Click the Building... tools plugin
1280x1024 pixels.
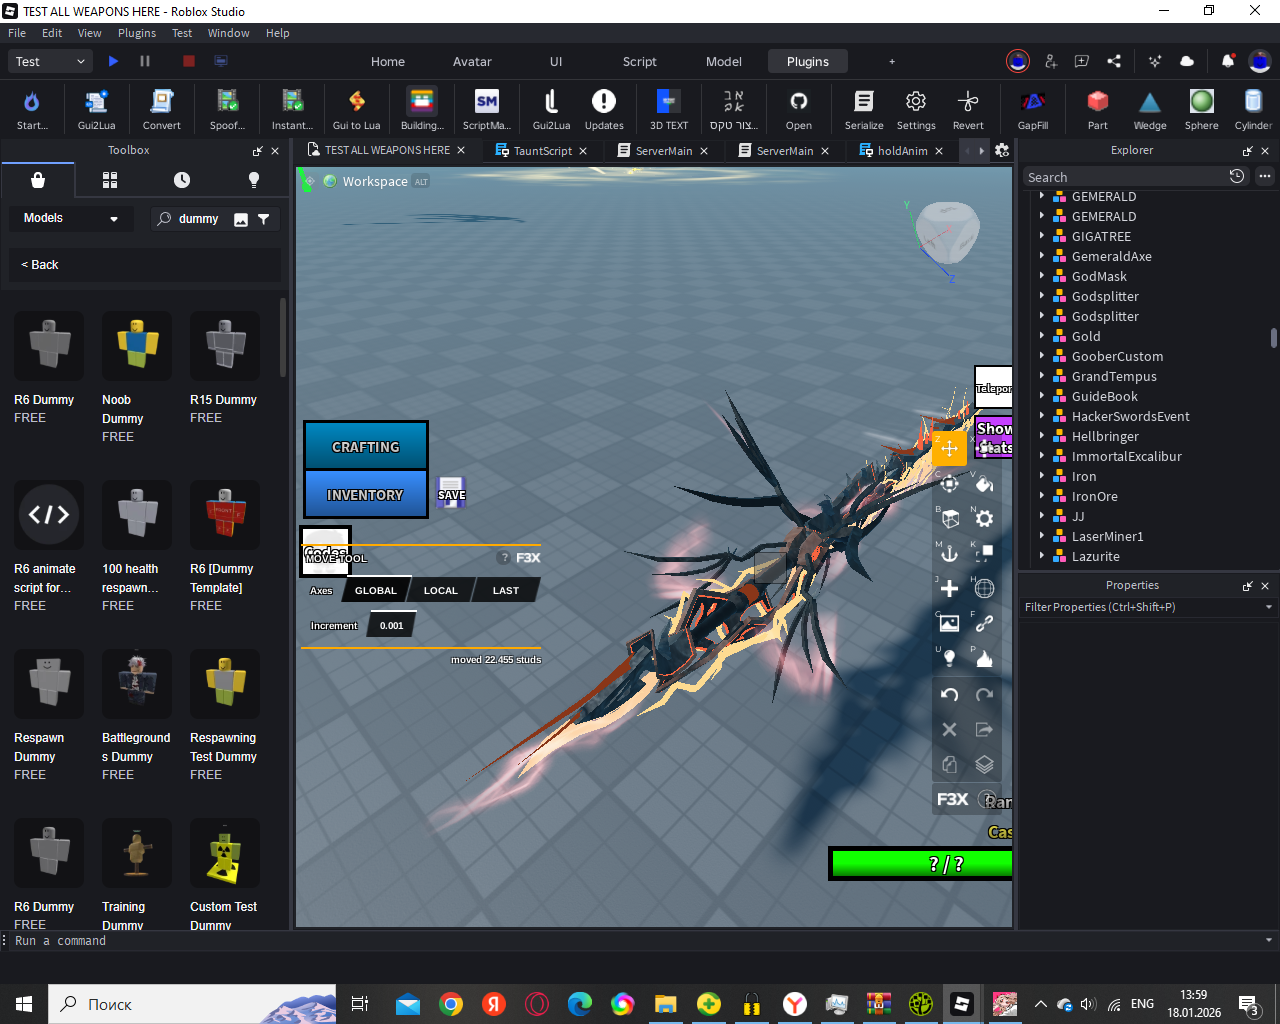[422, 109]
